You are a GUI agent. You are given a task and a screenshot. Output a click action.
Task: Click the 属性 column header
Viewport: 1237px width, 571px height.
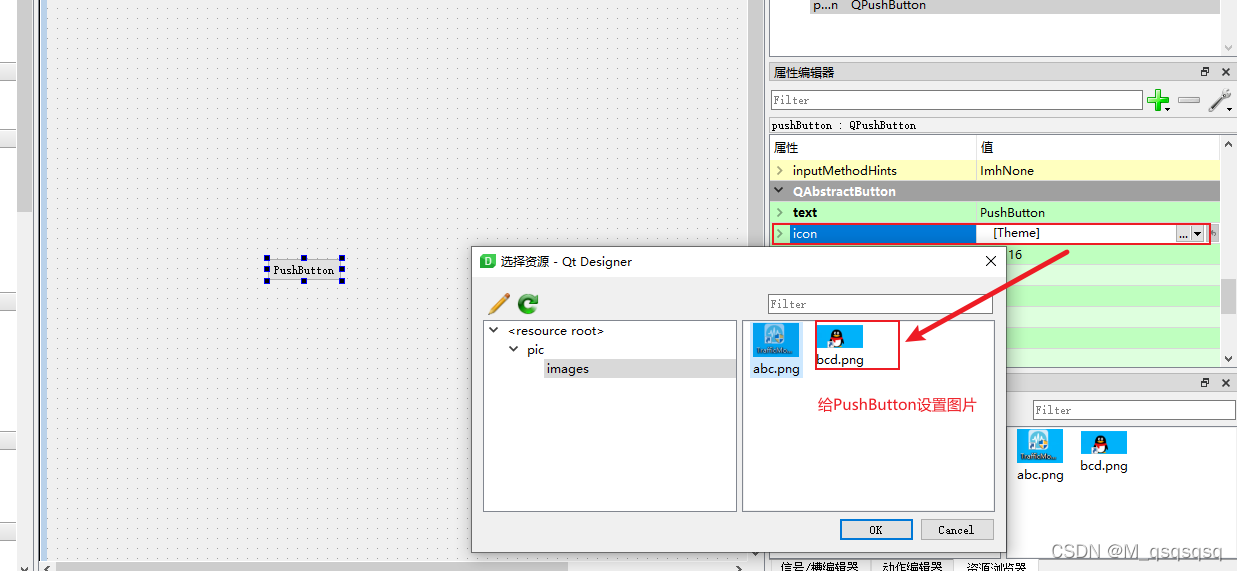tap(786, 148)
